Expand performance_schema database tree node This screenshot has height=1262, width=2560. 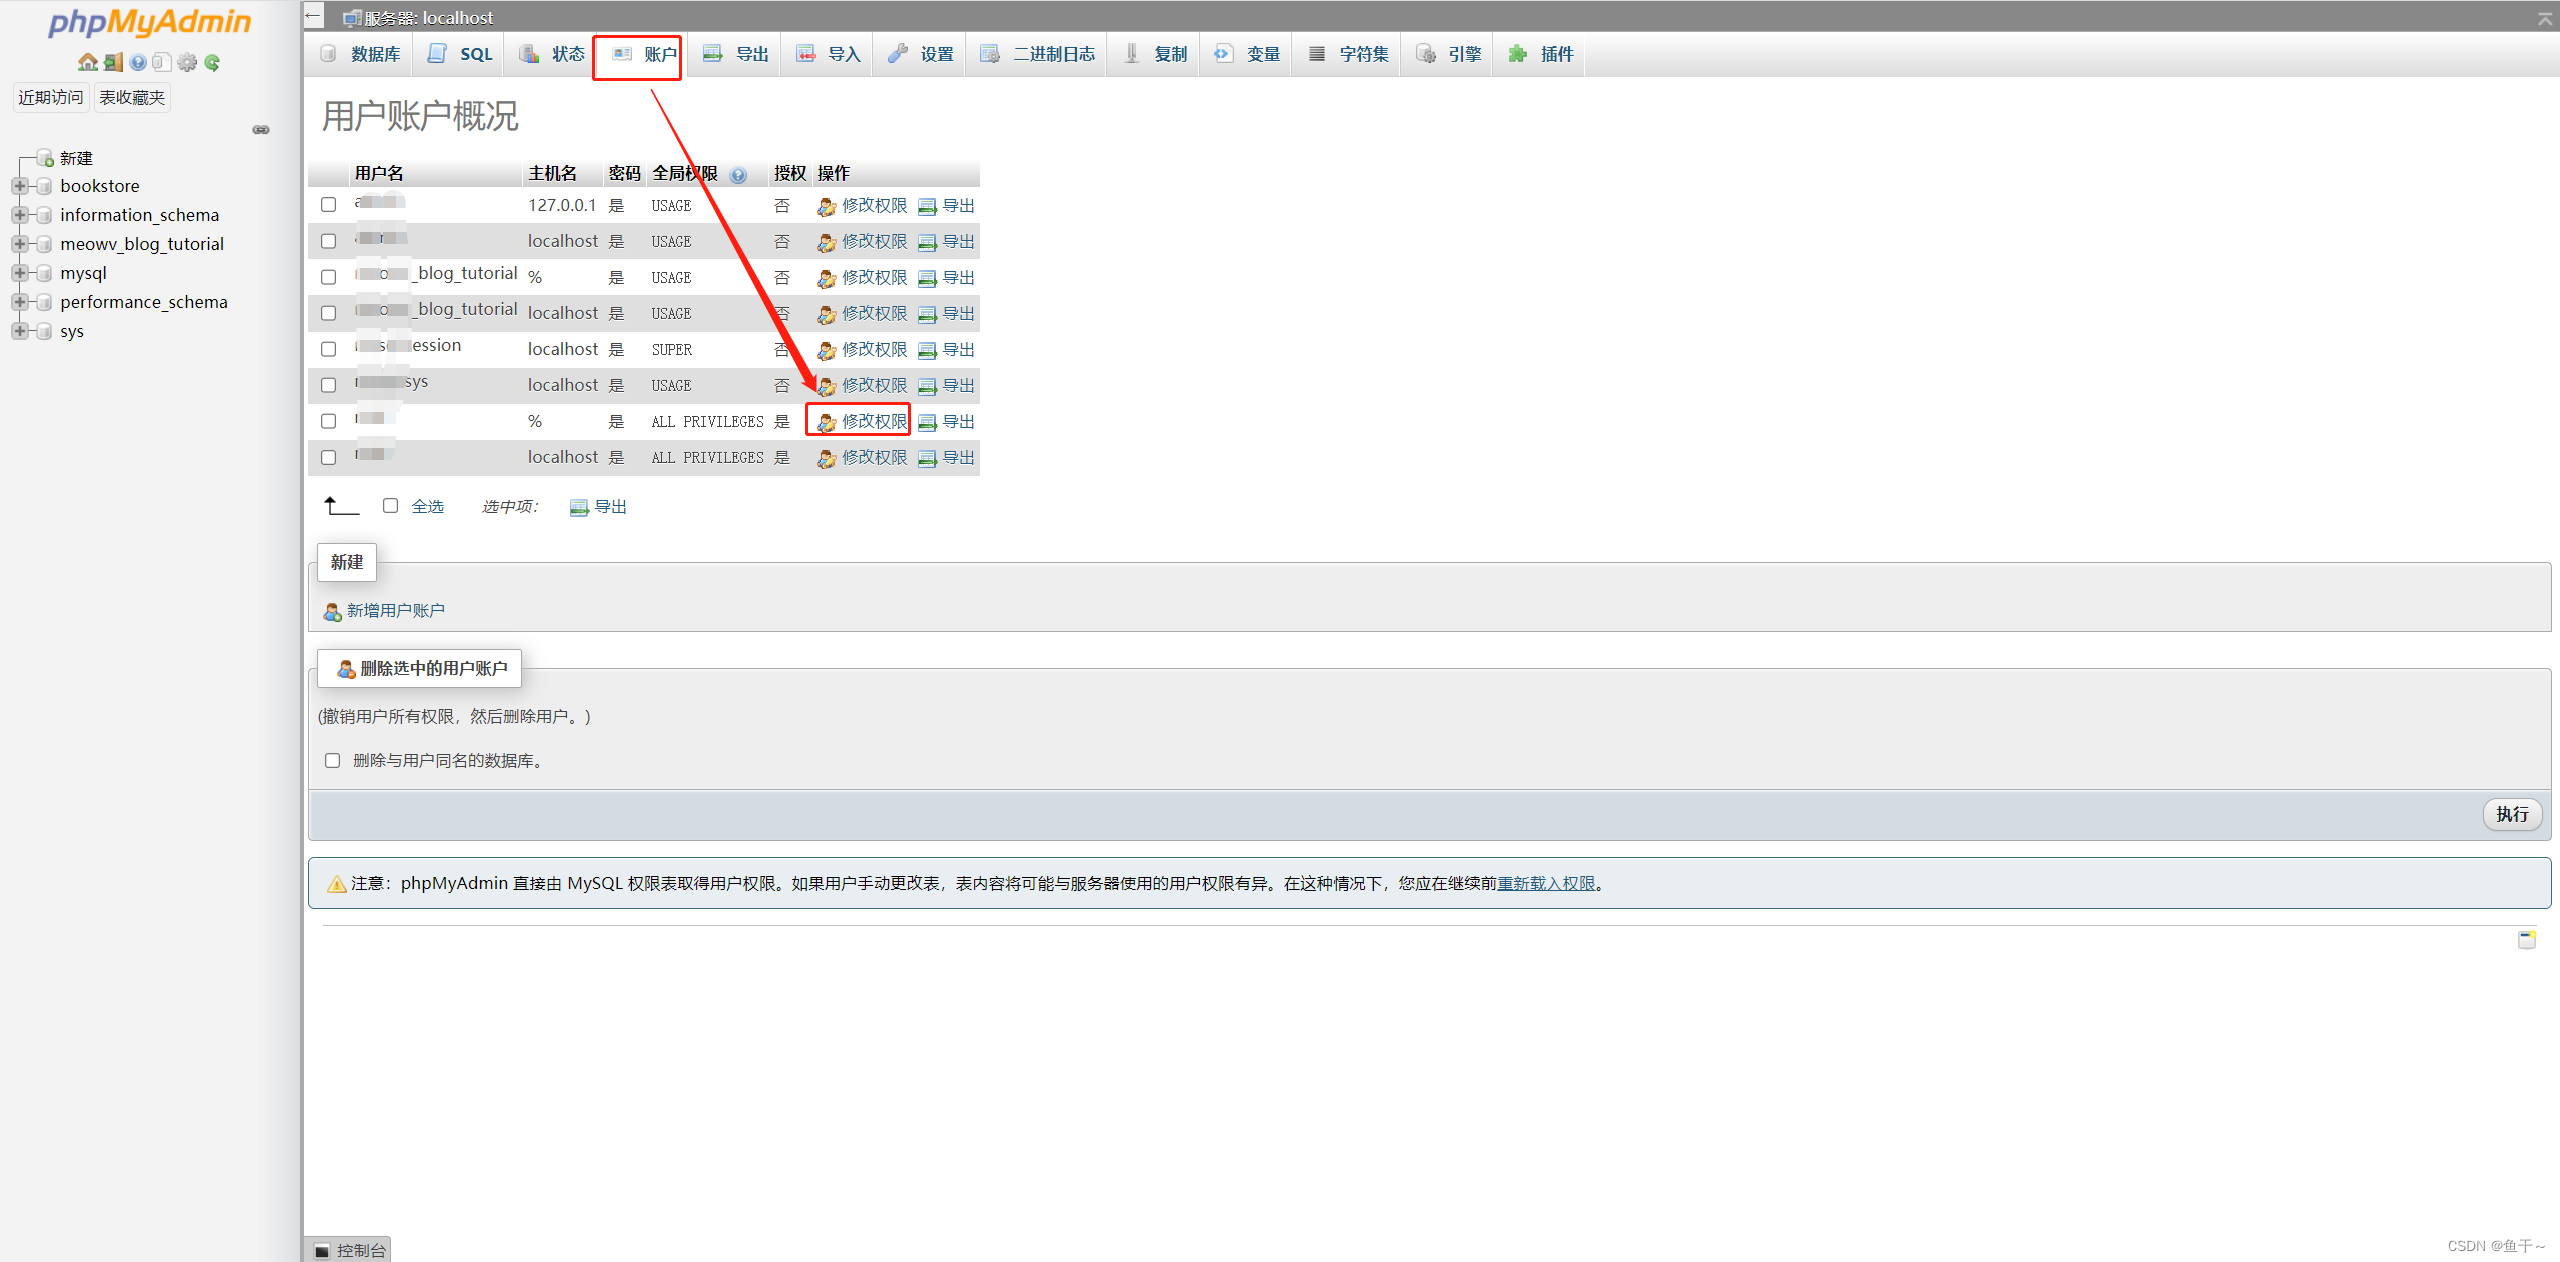pyautogui.click(x=19, y=302)
